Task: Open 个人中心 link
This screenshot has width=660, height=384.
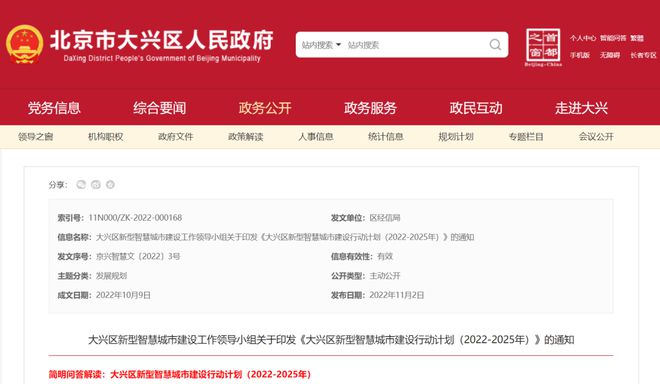Action: pos(583,38)
